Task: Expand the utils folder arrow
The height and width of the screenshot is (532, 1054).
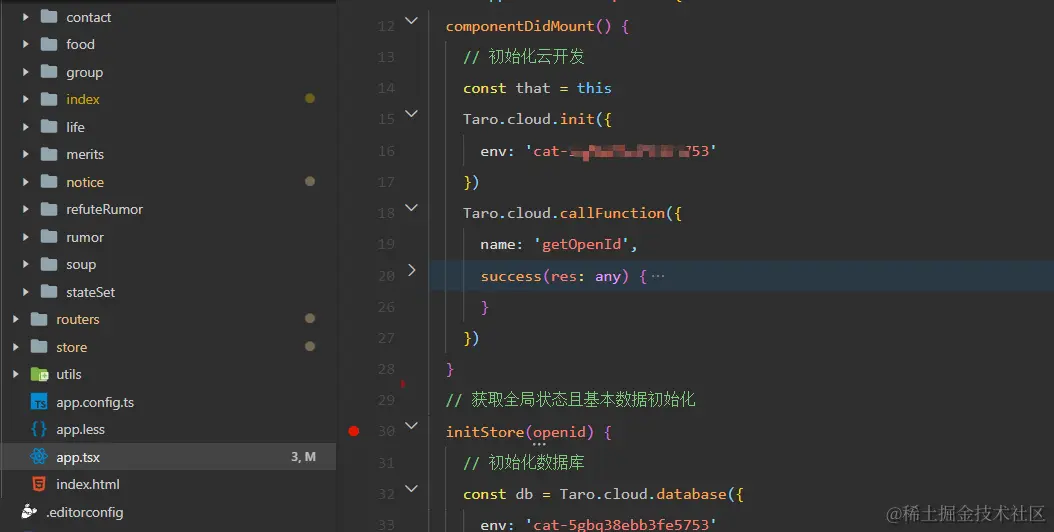Action: (x=15, y=375)
